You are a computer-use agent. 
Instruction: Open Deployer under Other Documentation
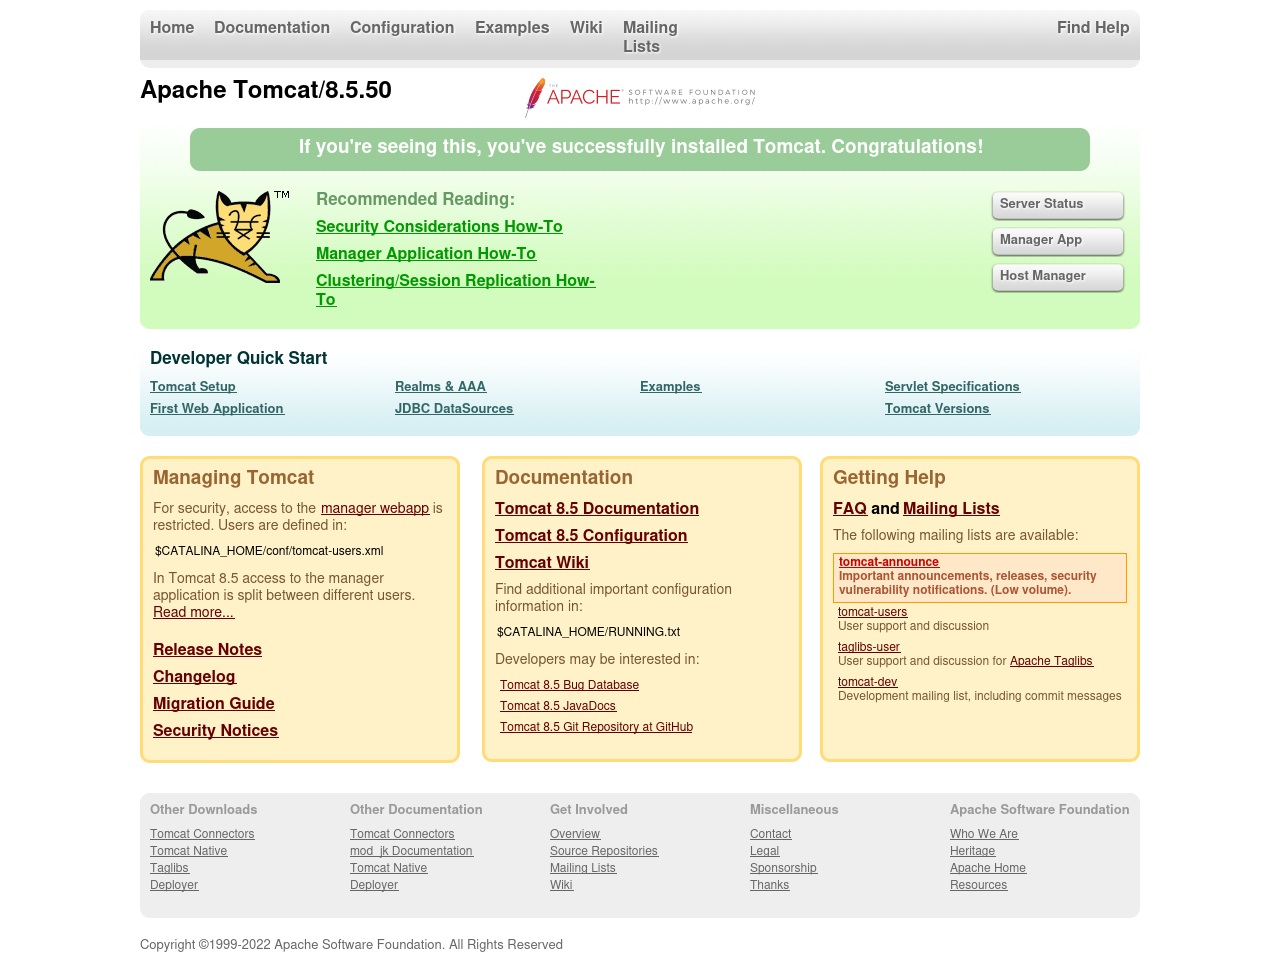(x=374, y=885)
